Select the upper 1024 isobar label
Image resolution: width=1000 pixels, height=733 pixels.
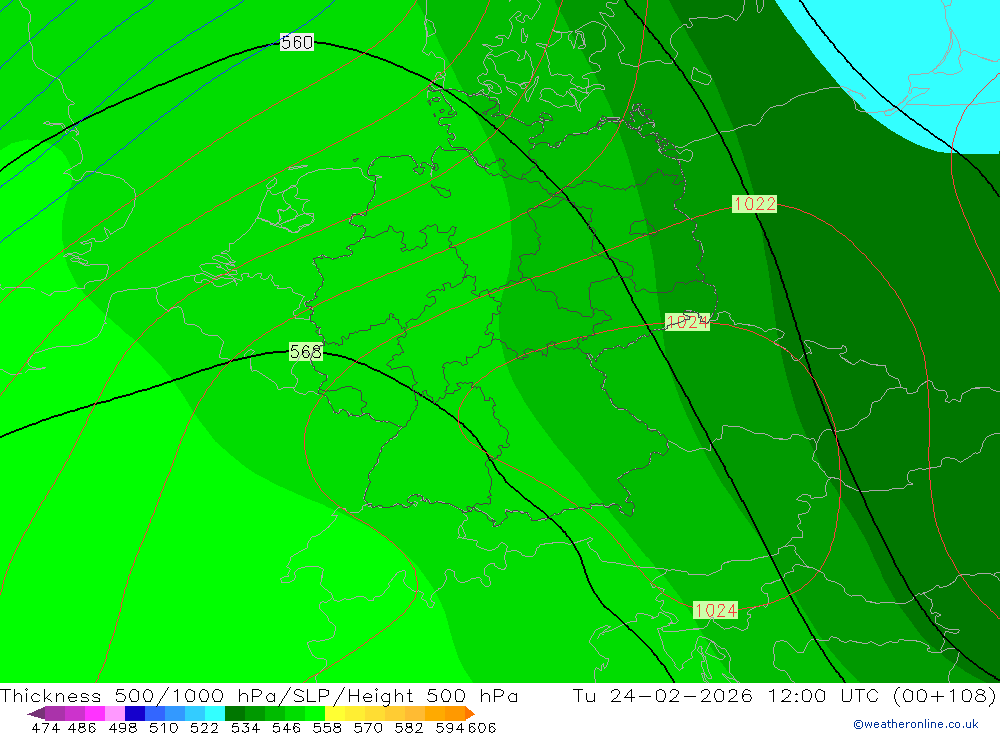pos(687,322)
